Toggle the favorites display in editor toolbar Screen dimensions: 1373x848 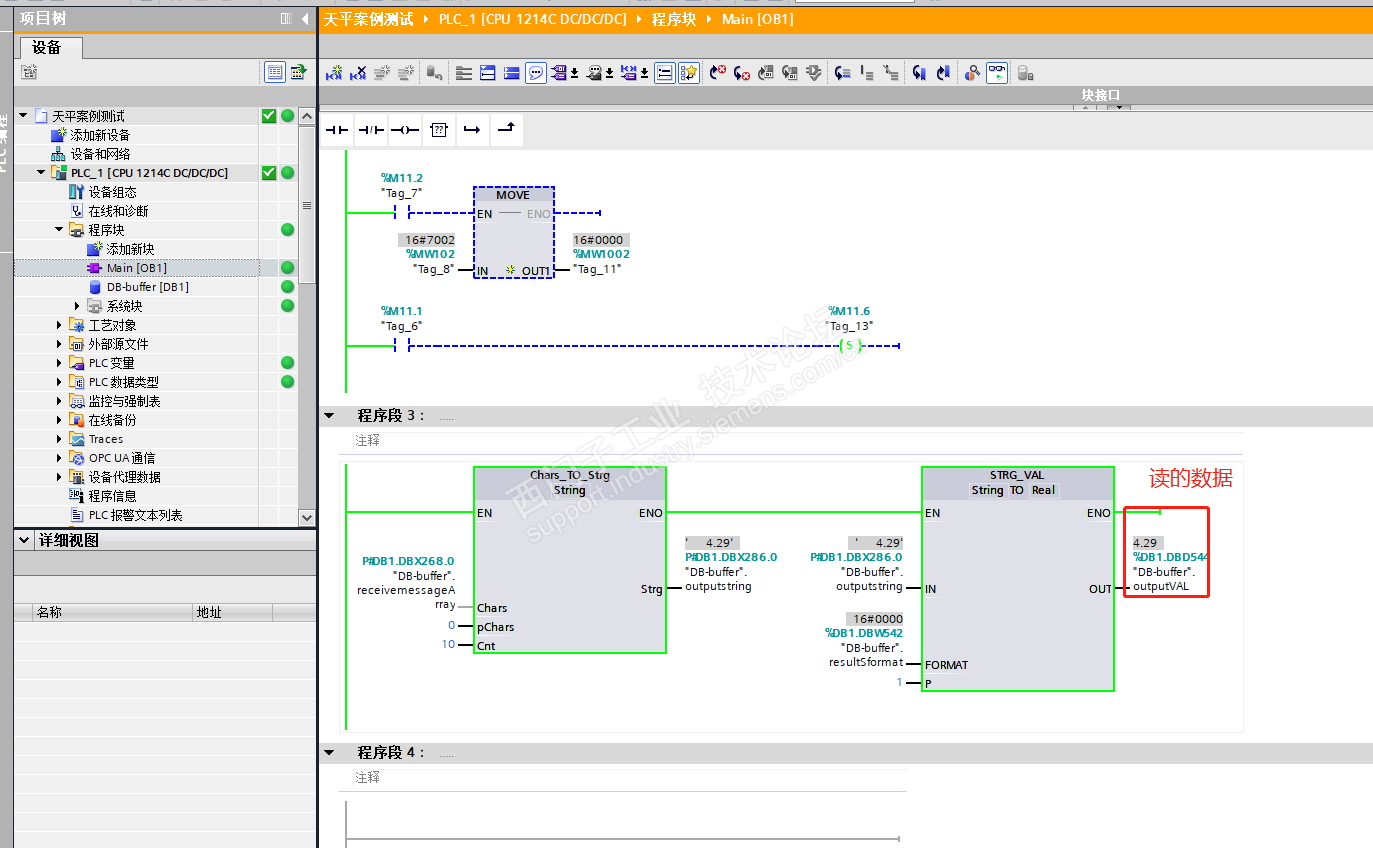[x=688, y=73]
